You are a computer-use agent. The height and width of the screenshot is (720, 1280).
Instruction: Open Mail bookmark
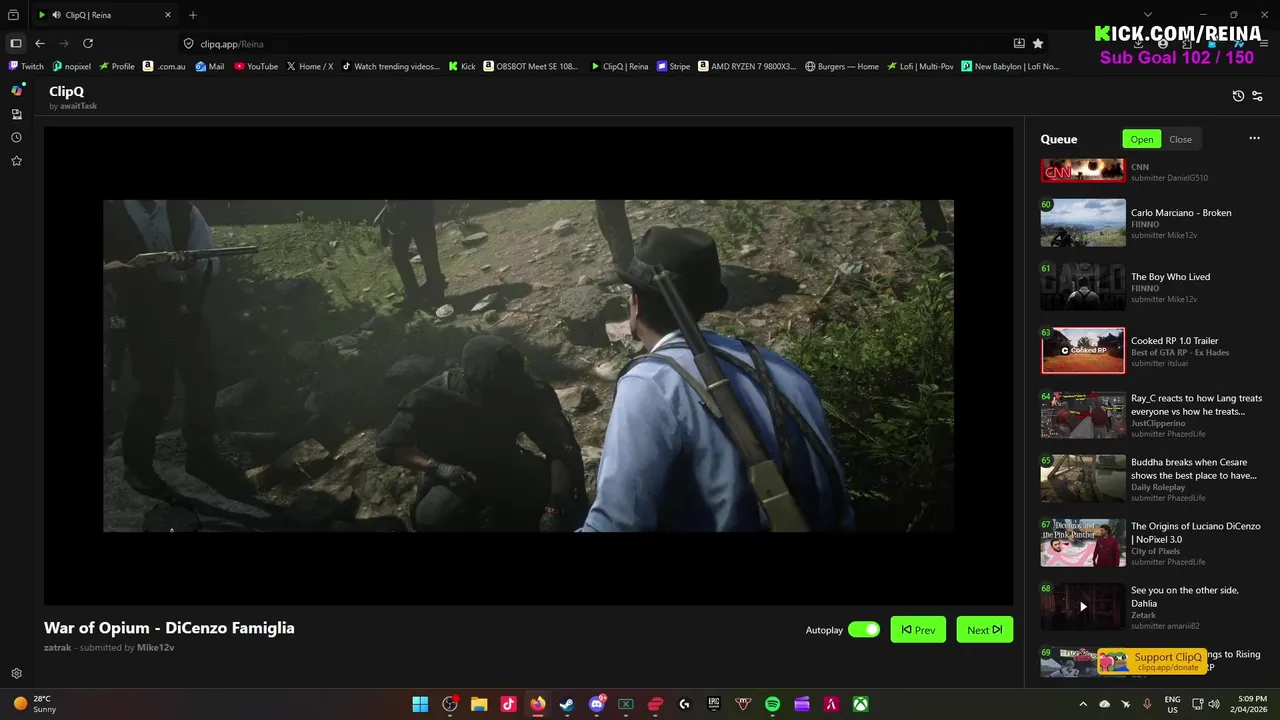tap(210, 67)
